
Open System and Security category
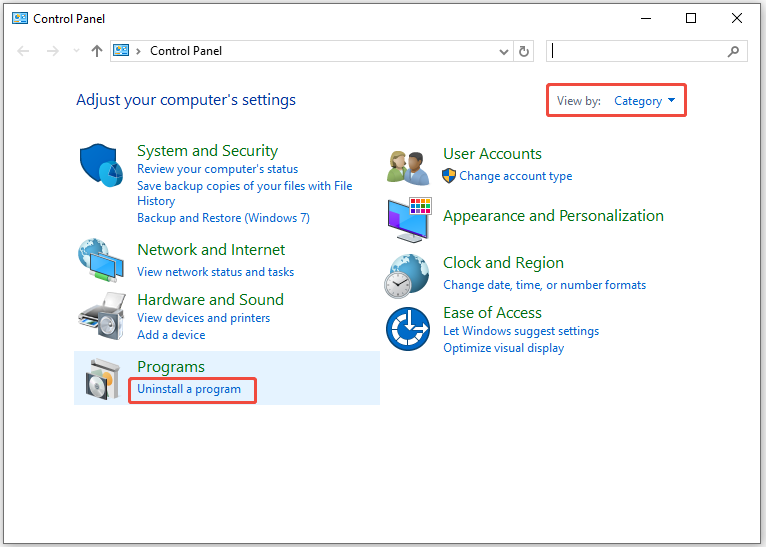[208, 150]
